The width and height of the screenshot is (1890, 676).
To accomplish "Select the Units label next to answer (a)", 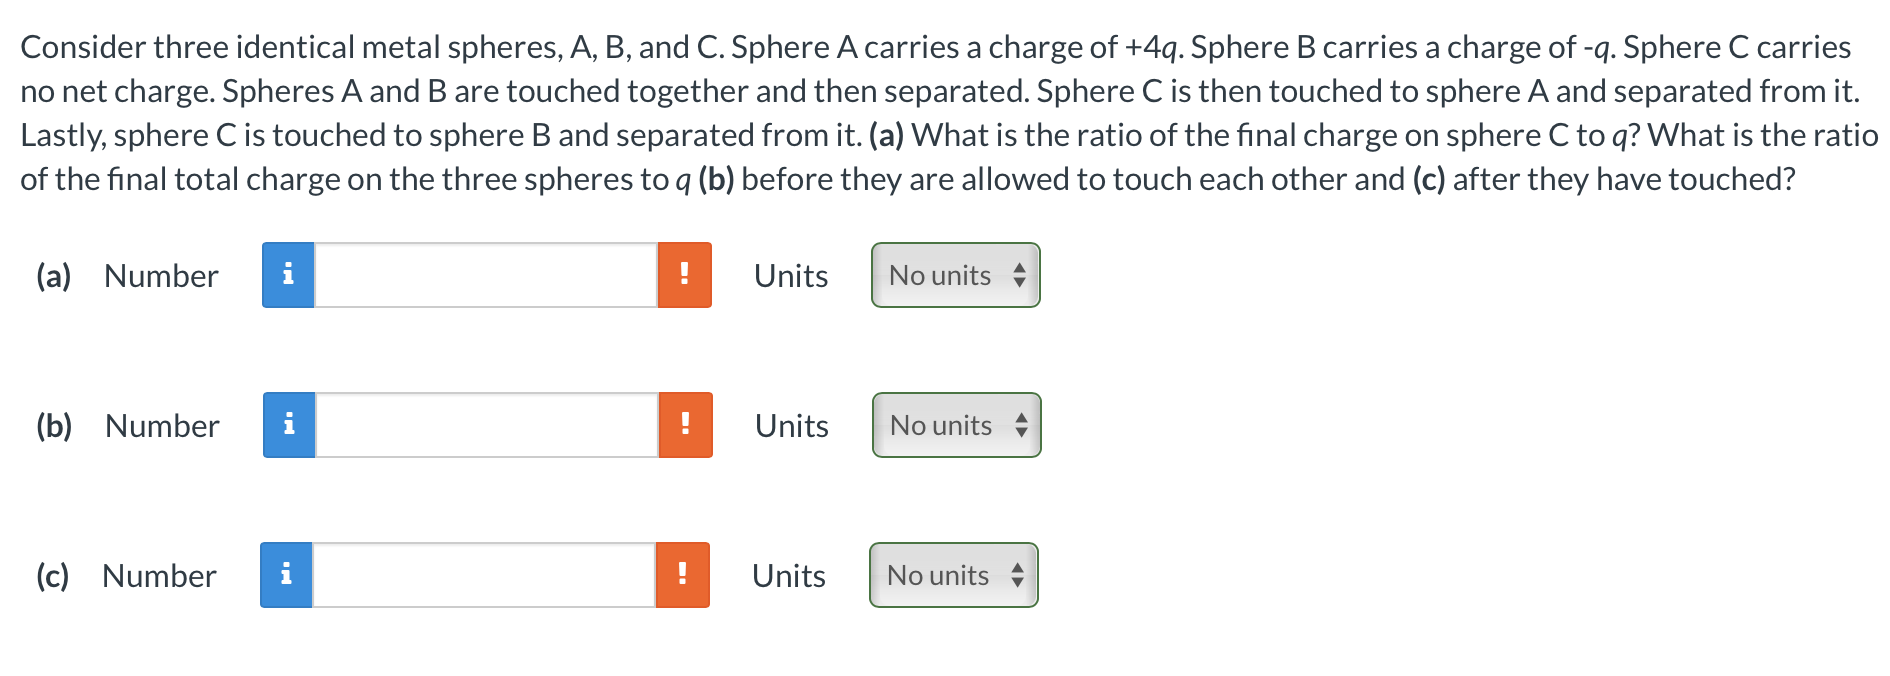I will [790, 275].
